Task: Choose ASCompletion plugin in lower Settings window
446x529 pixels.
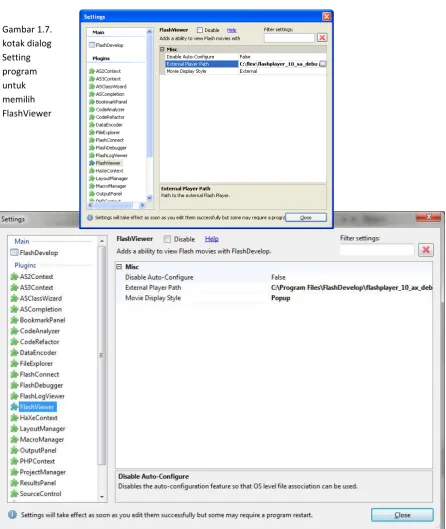Action: [x=36, y=309]
